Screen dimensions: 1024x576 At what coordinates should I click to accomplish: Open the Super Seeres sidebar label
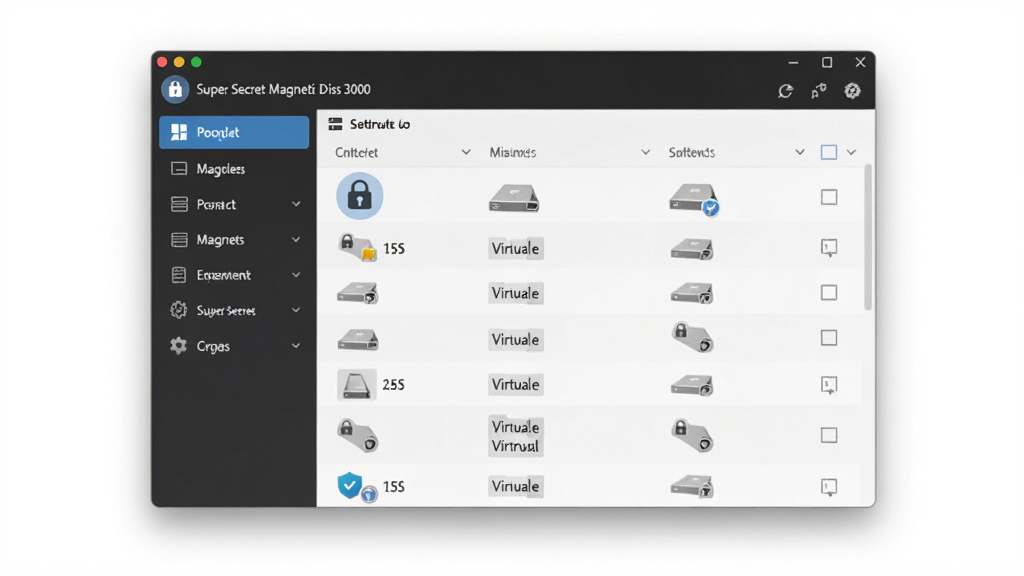tap(226, 311)
